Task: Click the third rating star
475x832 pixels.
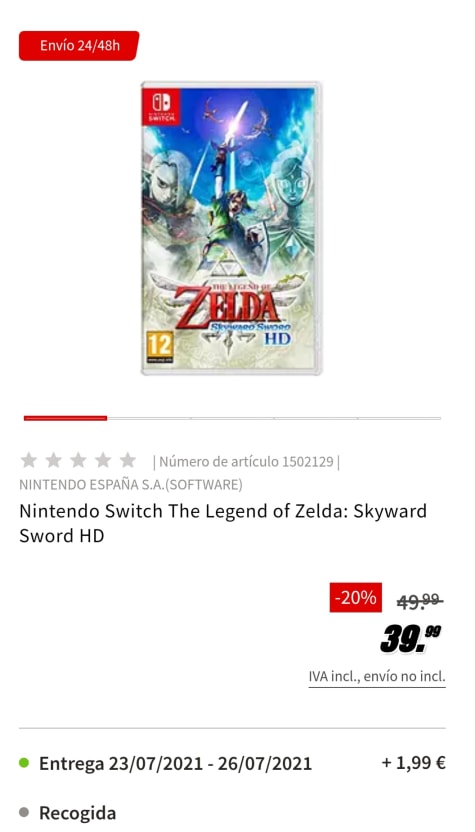Action: click(x=78, y=460)
